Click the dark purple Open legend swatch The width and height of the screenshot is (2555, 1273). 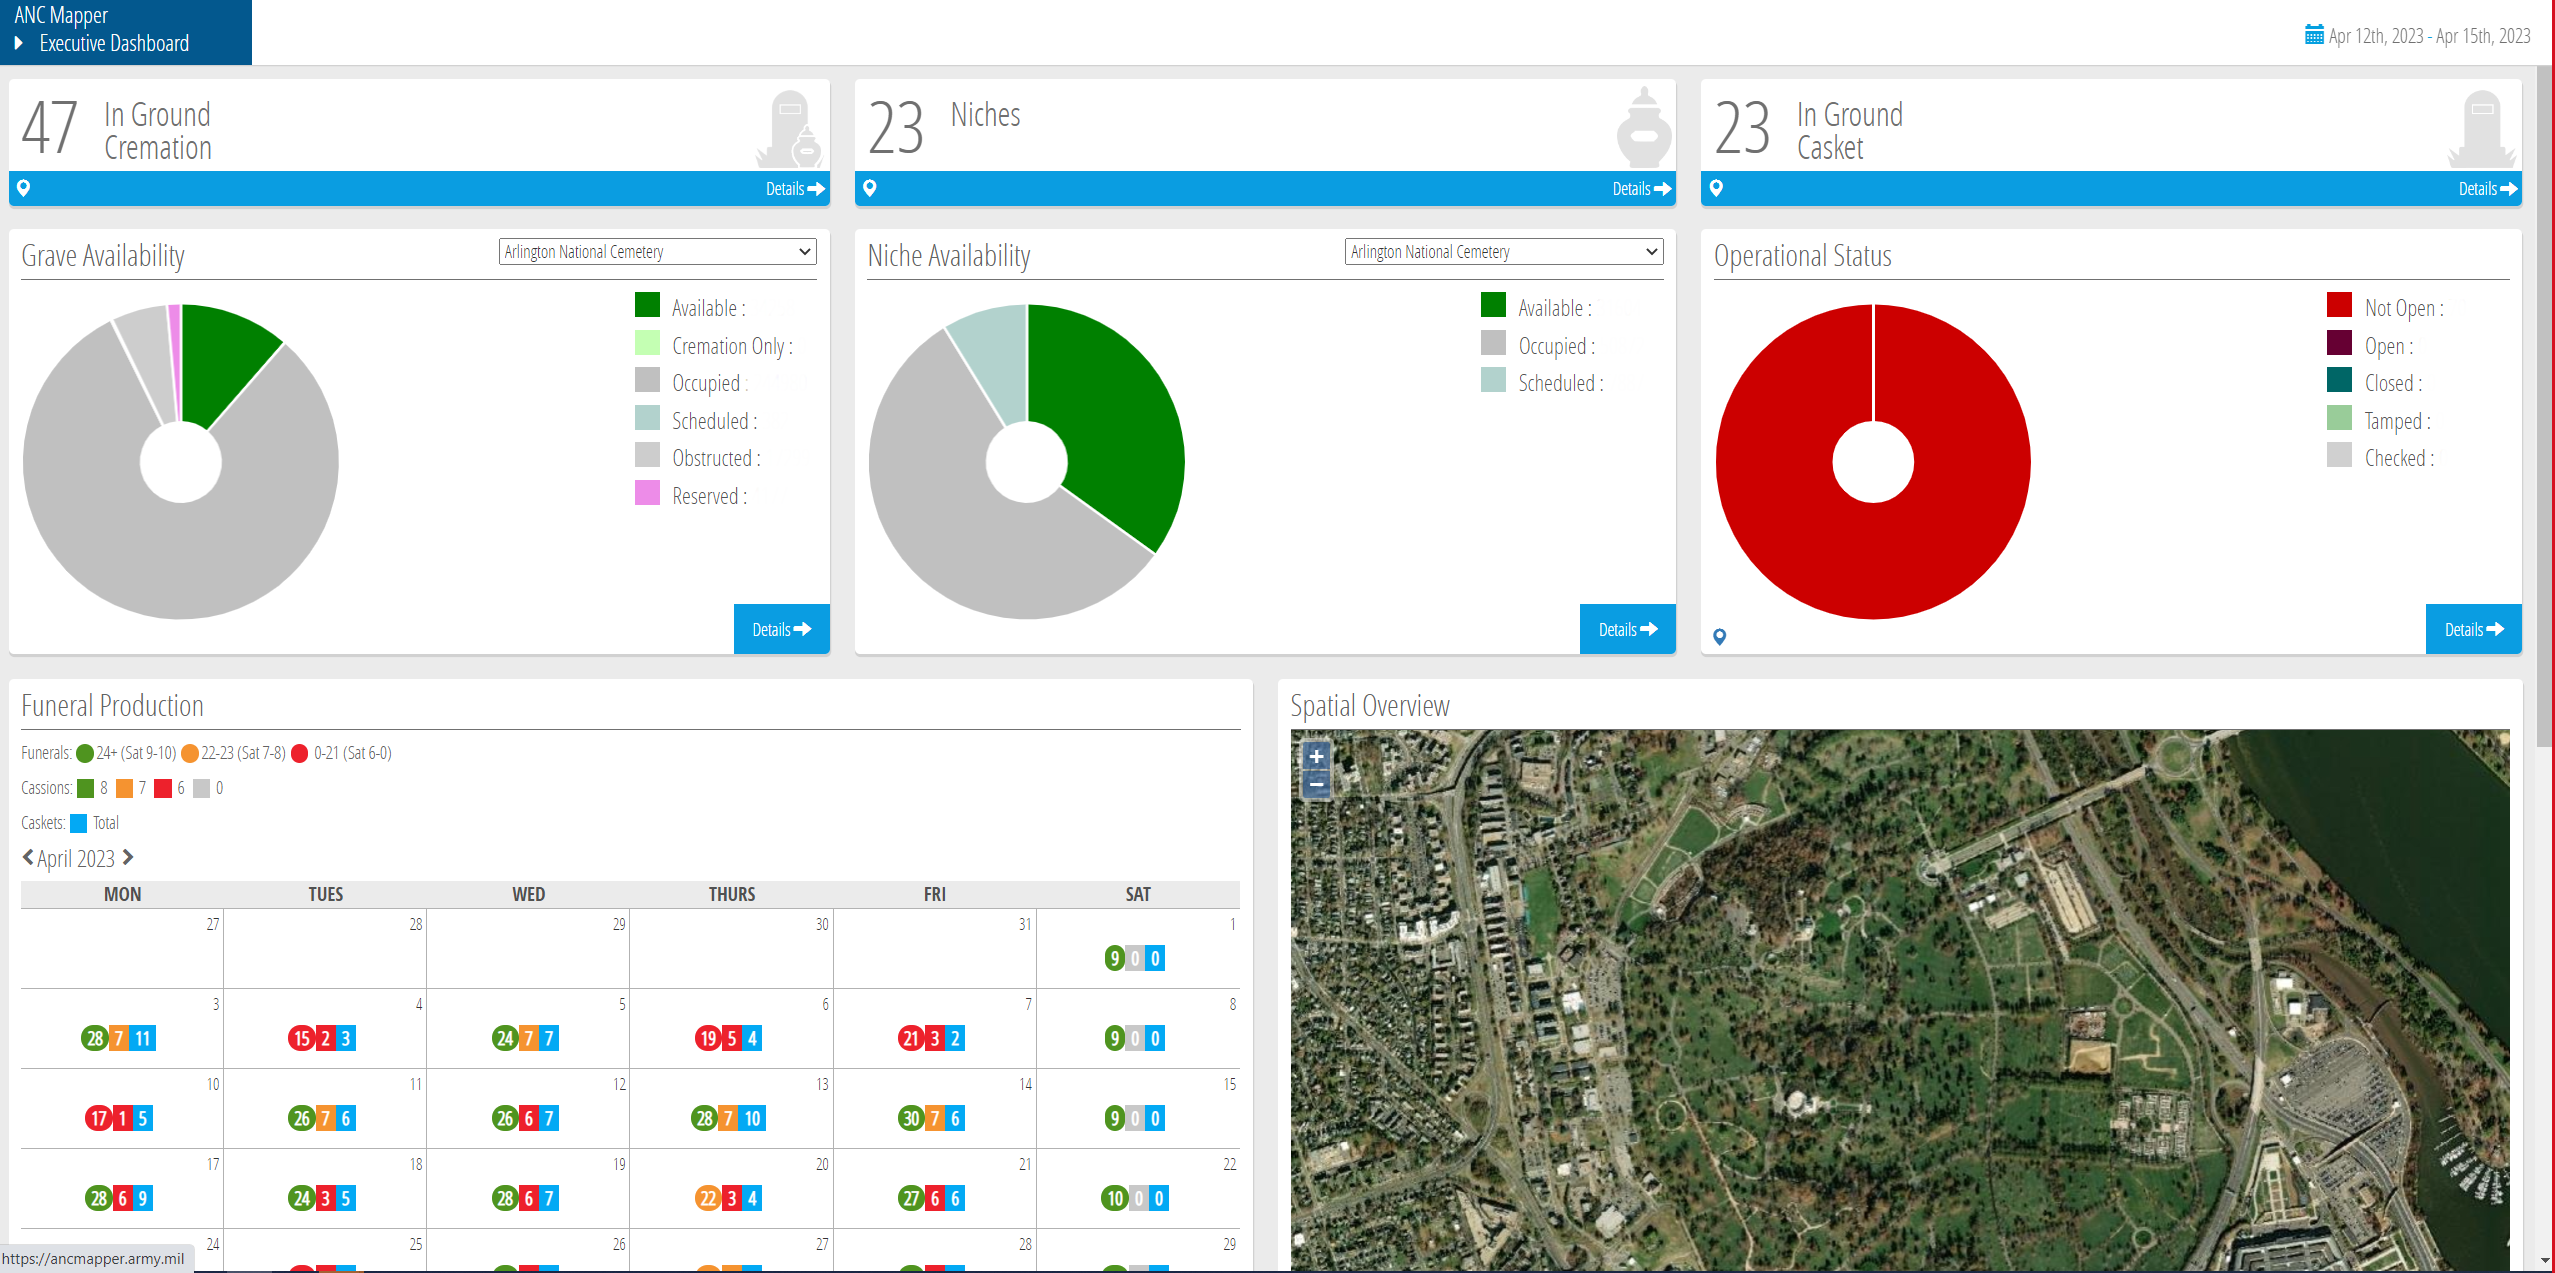2339,343
